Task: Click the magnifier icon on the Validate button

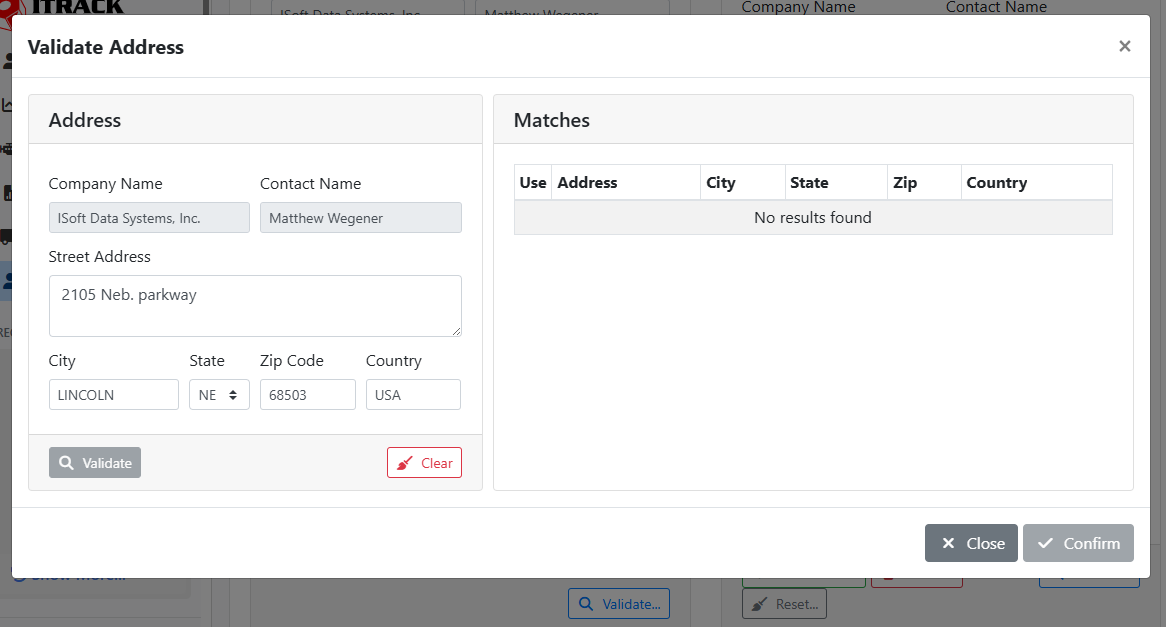Action: pos(64,462)
